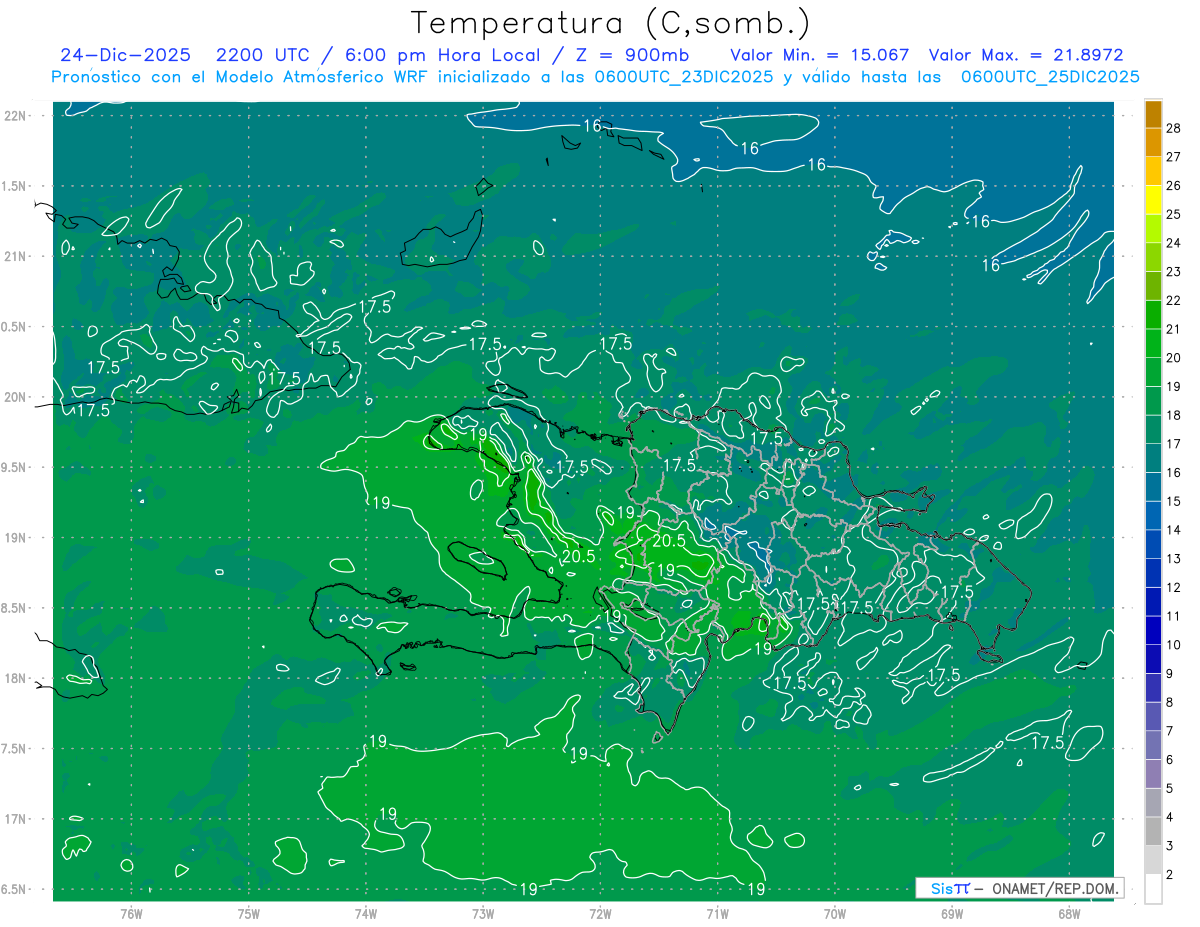This screenshot has height=927, width=1200.
Task: Click the 'Sis' logo in credit box
Action: coord(941,888)
